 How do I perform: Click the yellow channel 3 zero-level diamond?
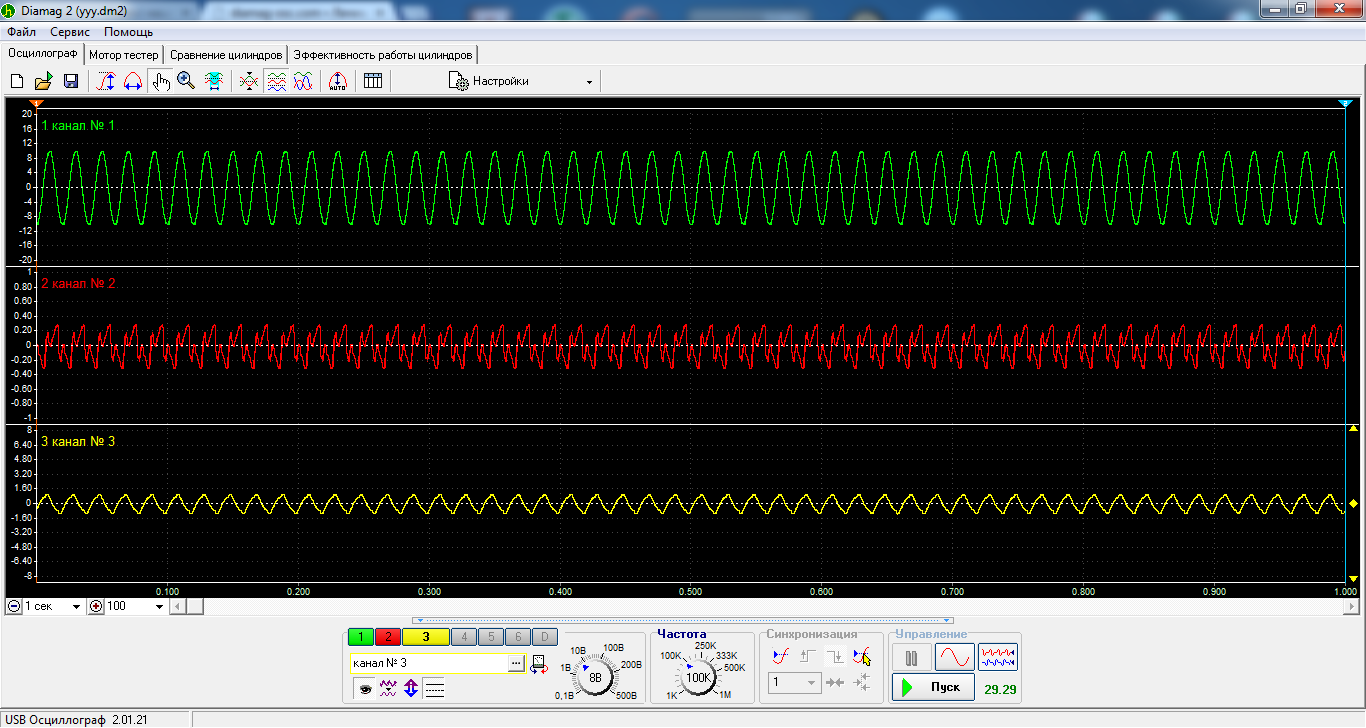point(1353,503)
